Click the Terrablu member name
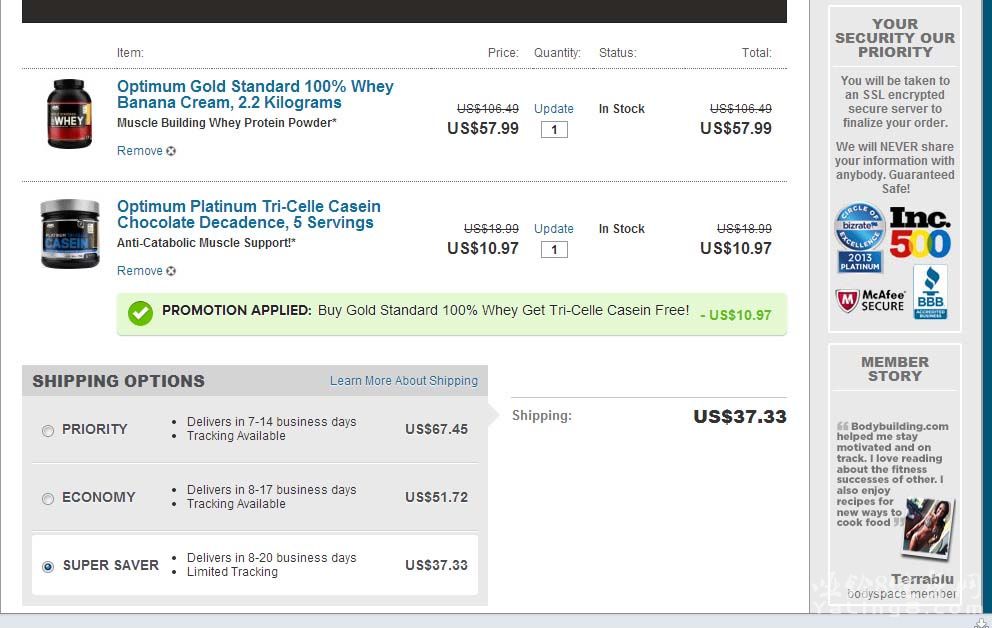The width and height of the screenshot is (992, 628). click(x=922, y=579)
